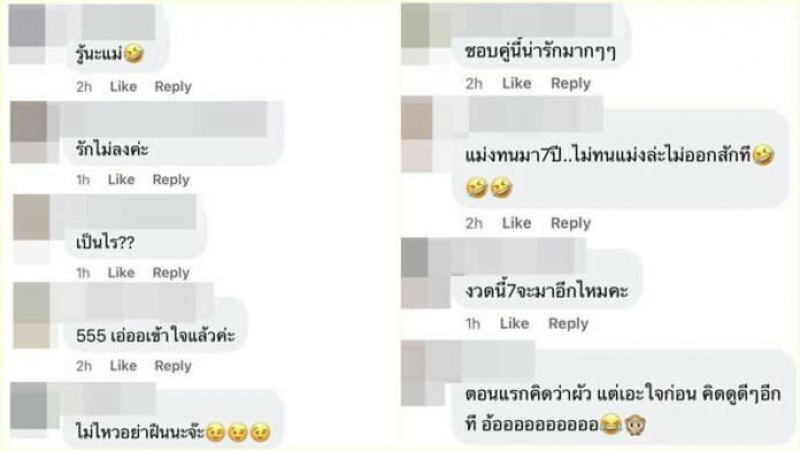Reply to the comment "รู้นะแม่"
This screenshot has height=451, width=800.
click(x=173, y=87)
